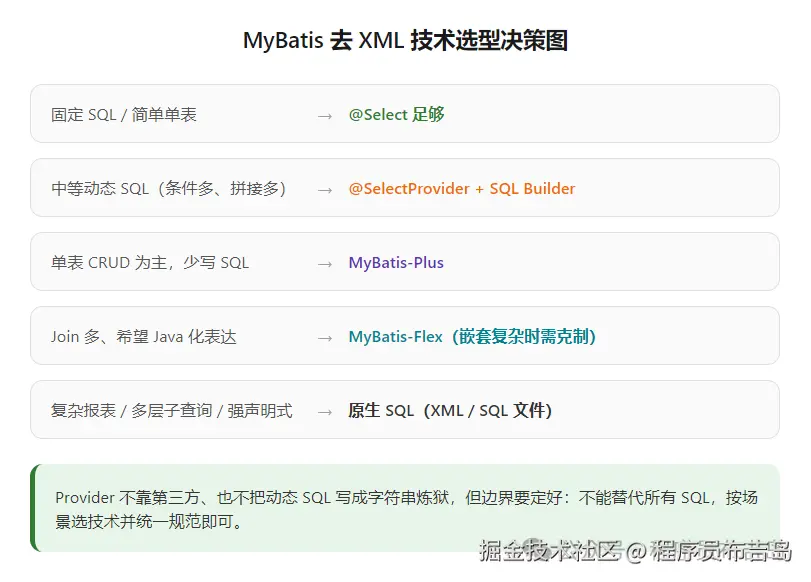Select '复杂报表 / 多层子查询 / 强声明式' text
This screenshot has width=811, height=582.
[172, 410]
